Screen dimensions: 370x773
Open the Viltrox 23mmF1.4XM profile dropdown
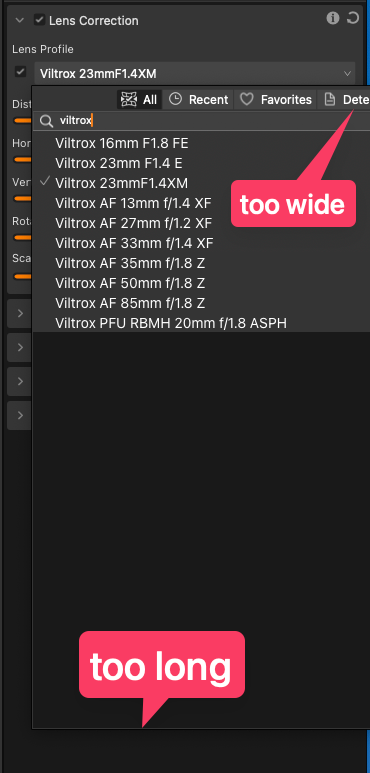(x=195, y=74)
